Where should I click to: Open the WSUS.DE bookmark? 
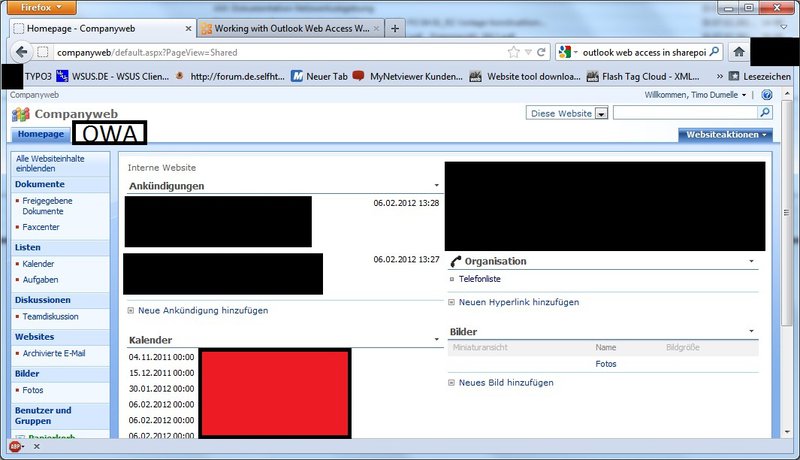(113, 76)
